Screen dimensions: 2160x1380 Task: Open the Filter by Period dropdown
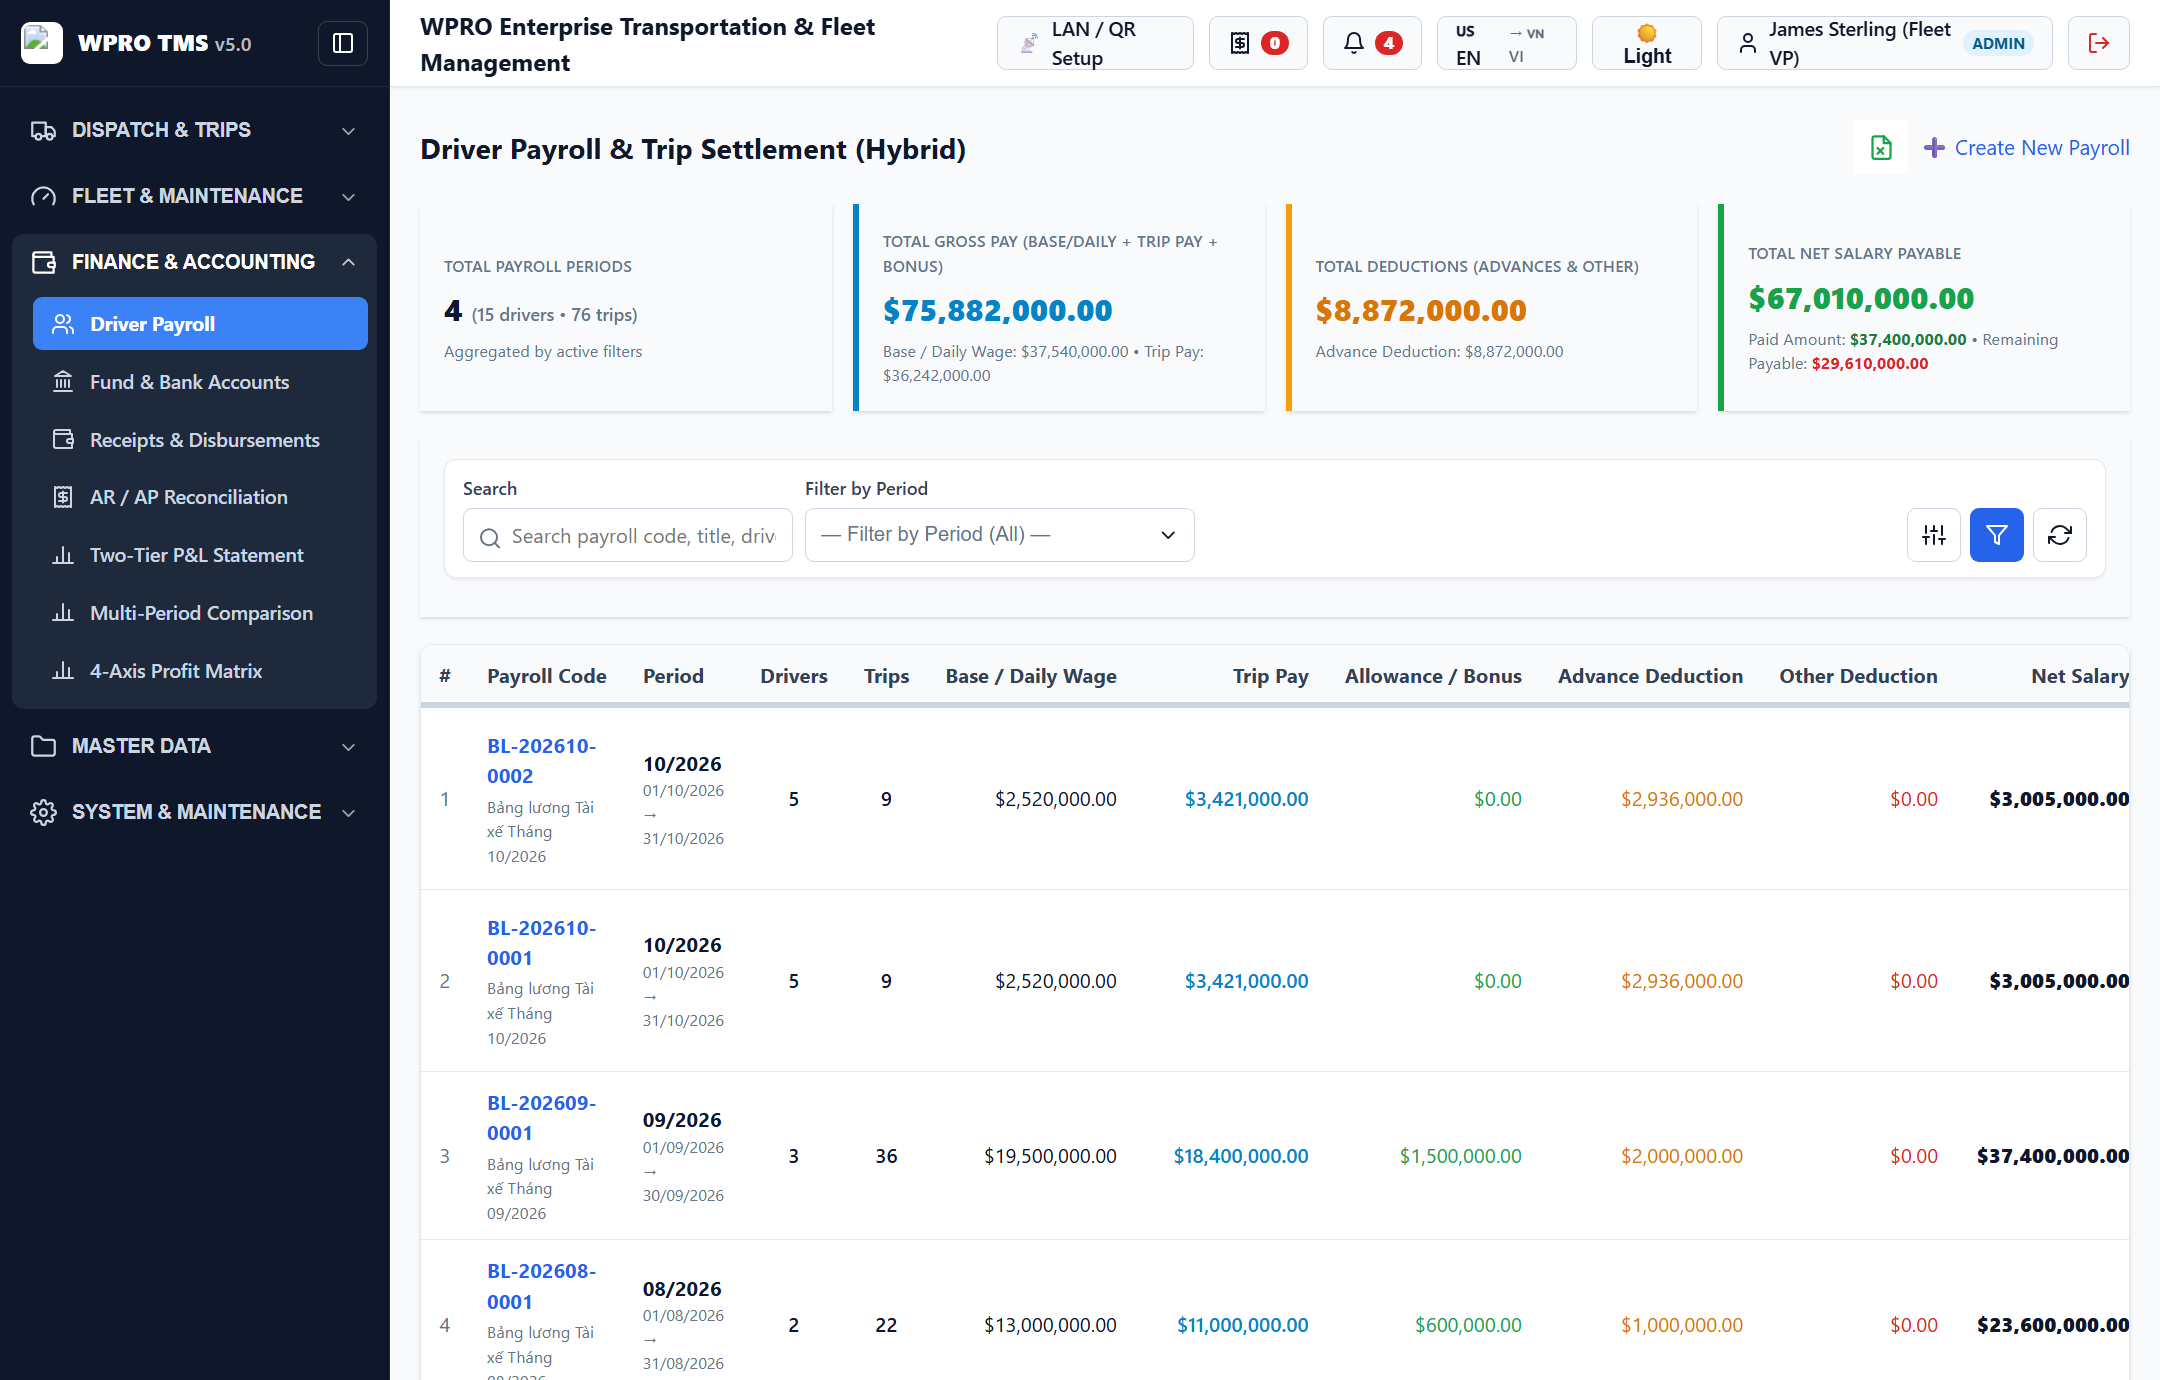(x=1000, y=535)
